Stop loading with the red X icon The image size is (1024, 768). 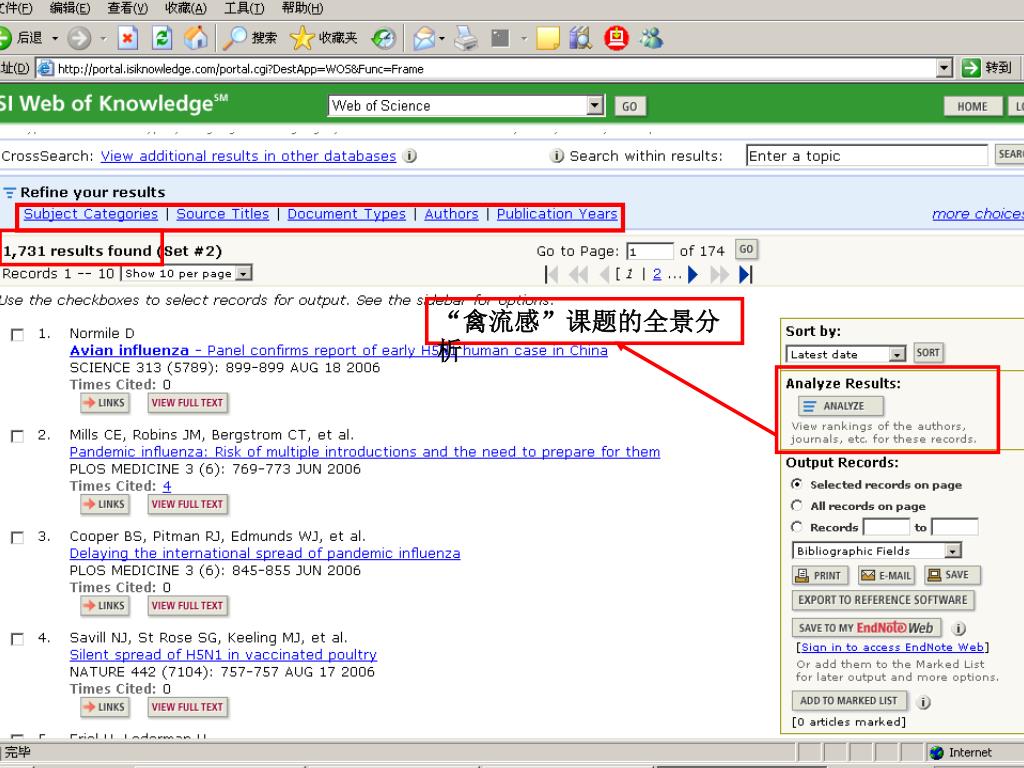tap(128, 38)
